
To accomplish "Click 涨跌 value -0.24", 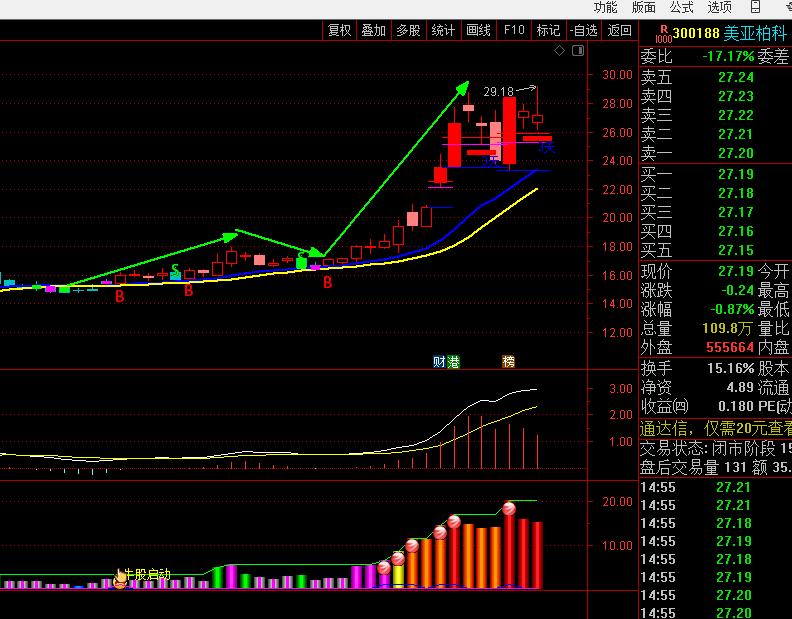I will pos(737,290).
